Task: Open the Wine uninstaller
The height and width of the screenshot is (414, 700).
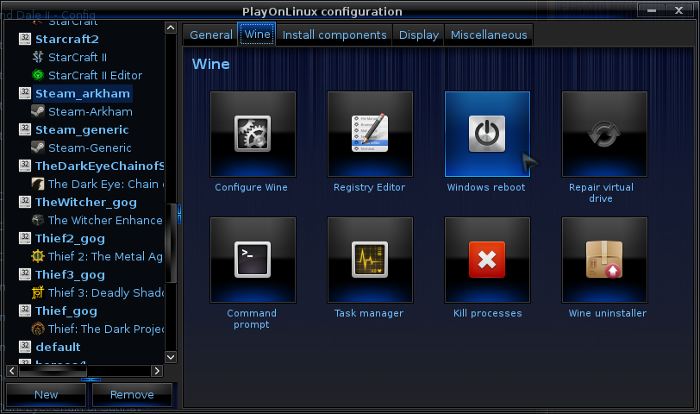Action: point(604,260)
